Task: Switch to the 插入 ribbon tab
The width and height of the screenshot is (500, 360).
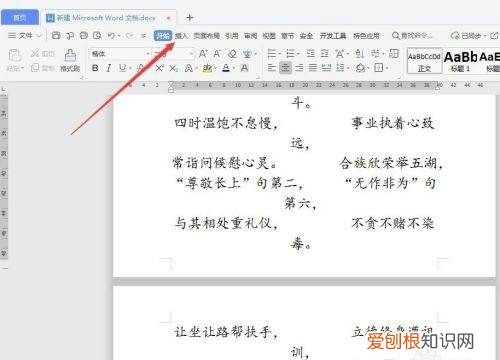Action: [x=181, y=35]
